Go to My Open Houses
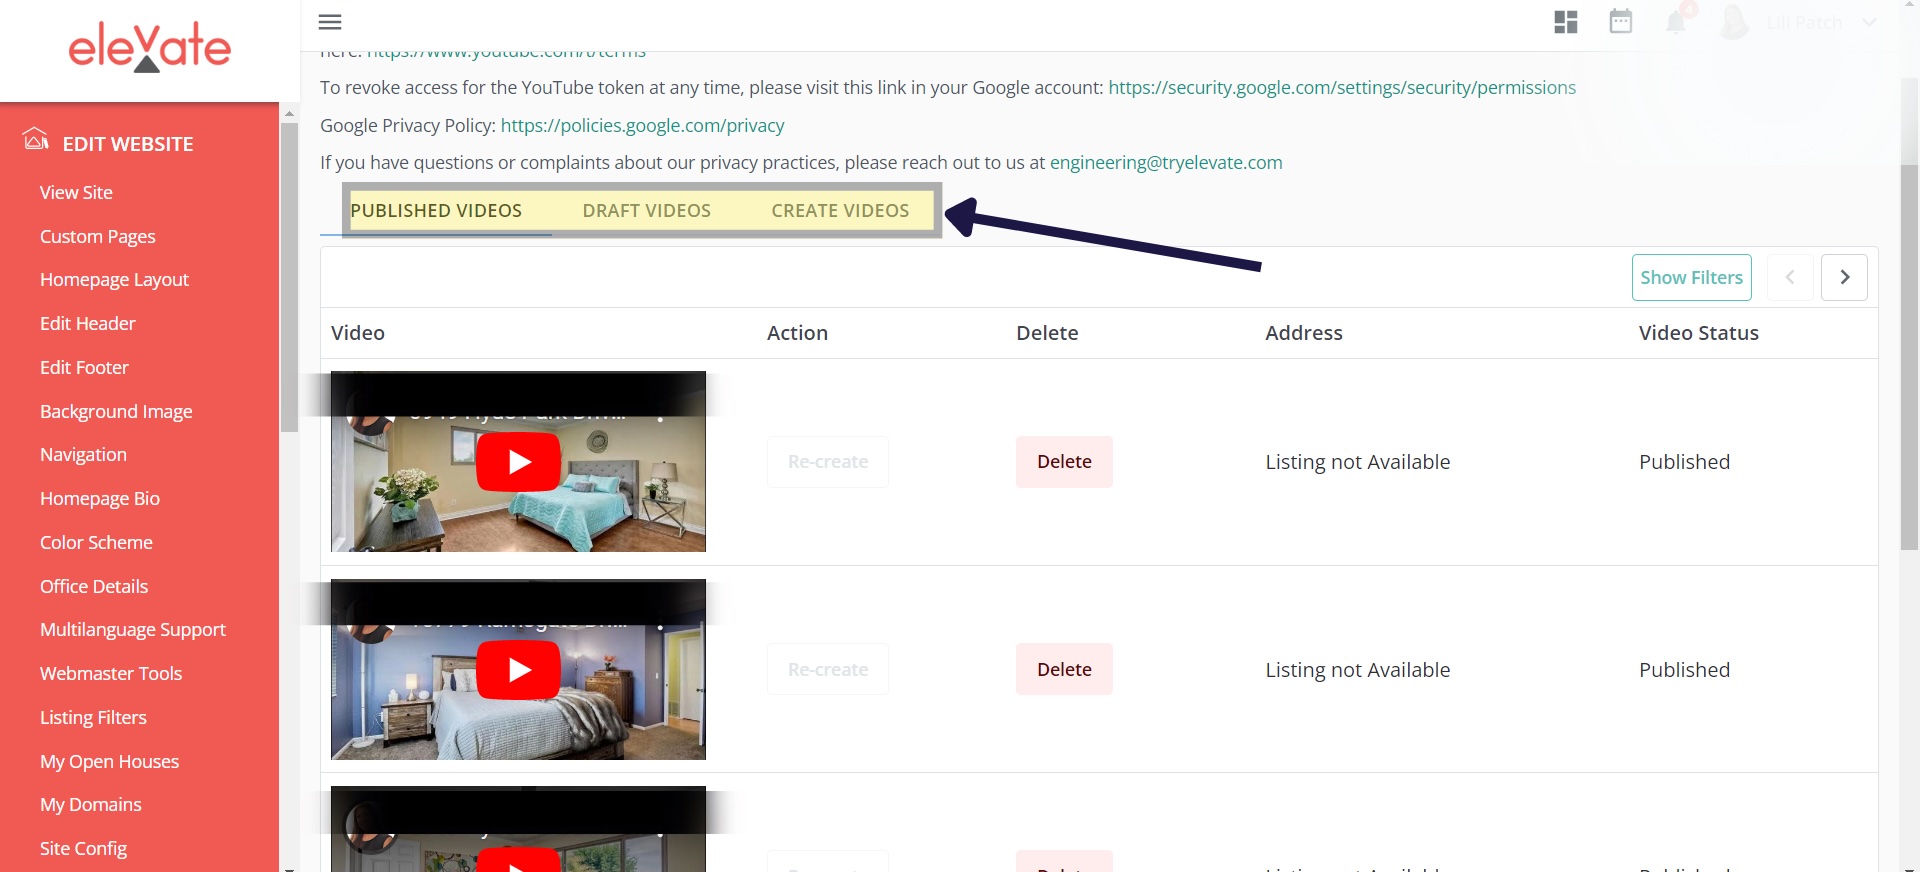The height and width of the screenshot is (872, 1920). point(109,762)
